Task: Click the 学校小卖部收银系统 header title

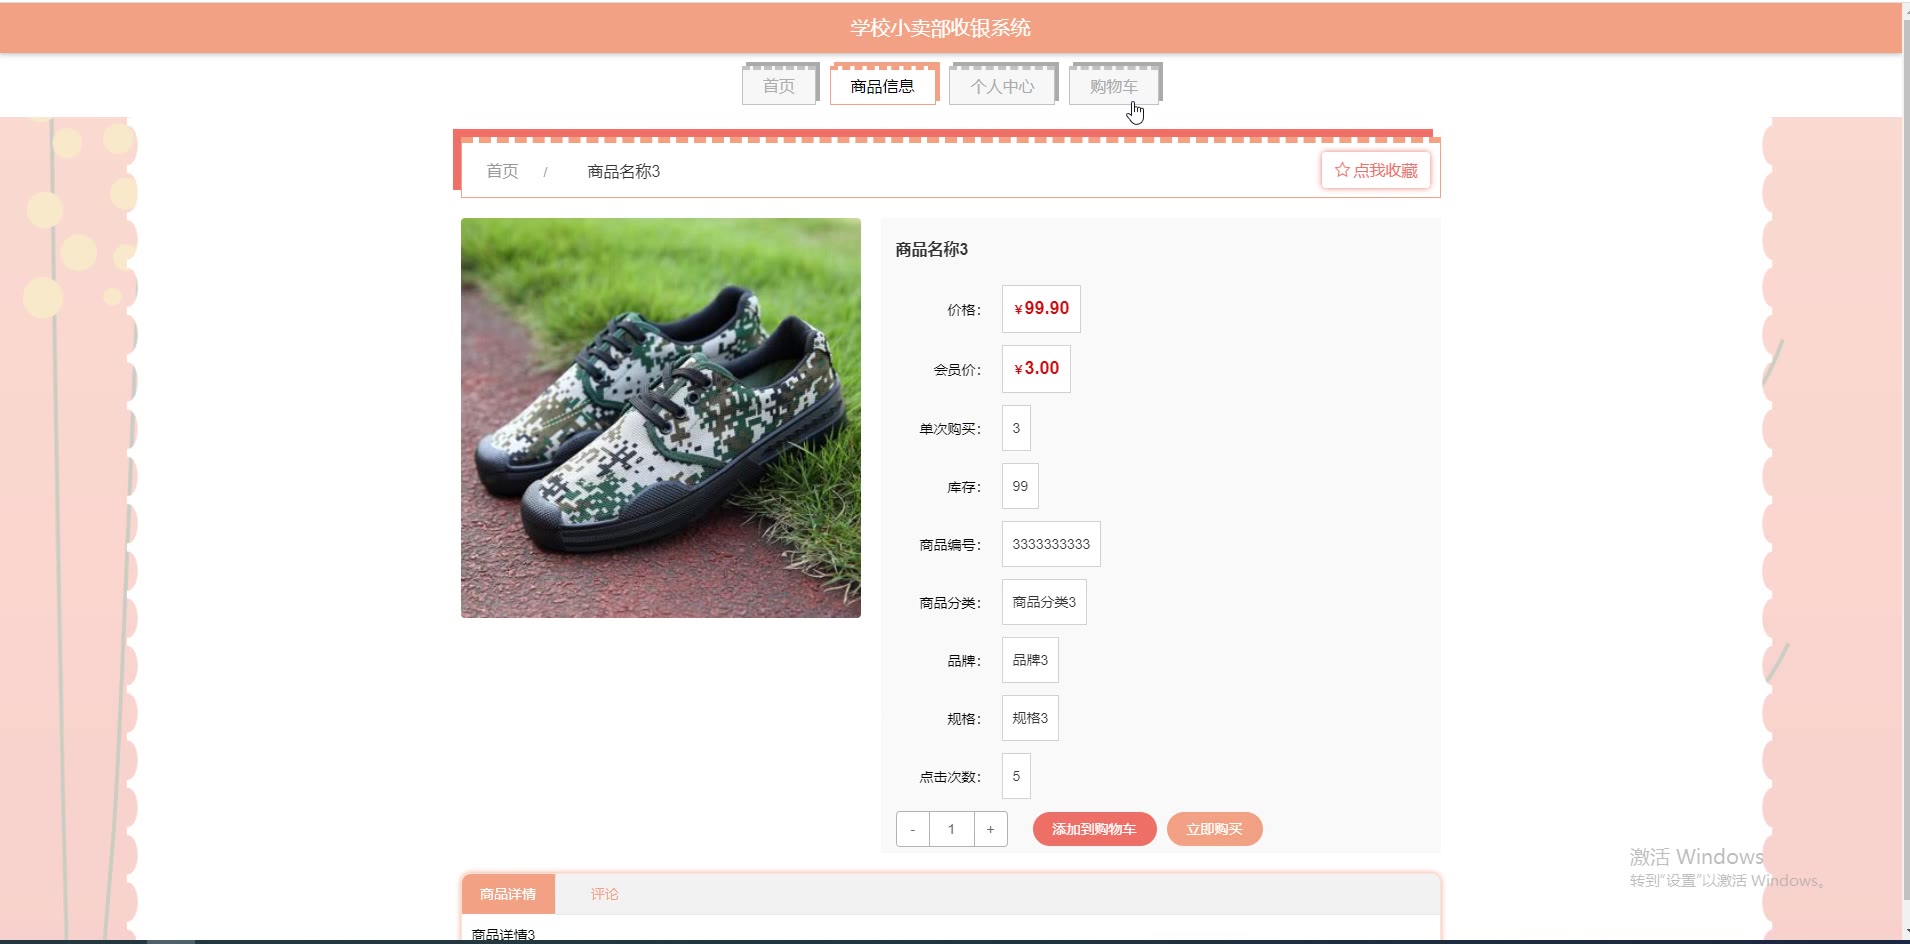Action: point(940,27)
